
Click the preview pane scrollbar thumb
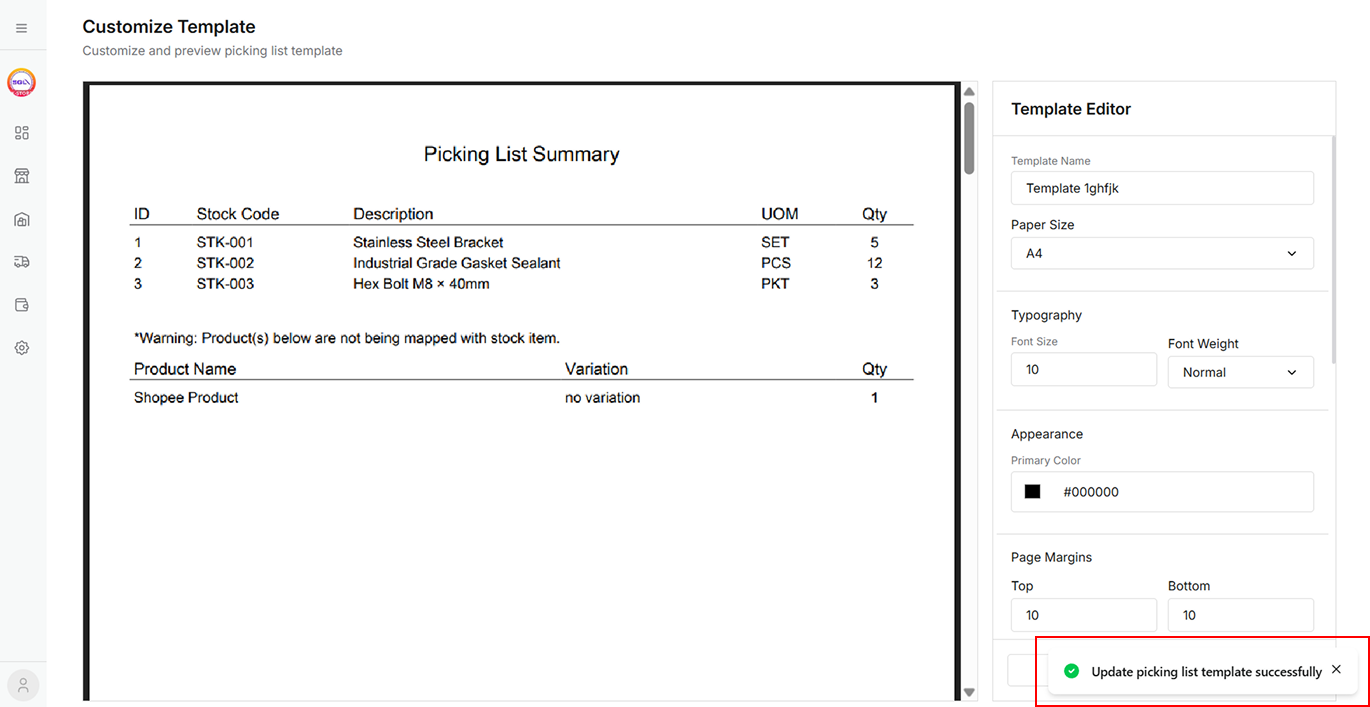pyautogui.click(x=969, y=138)
